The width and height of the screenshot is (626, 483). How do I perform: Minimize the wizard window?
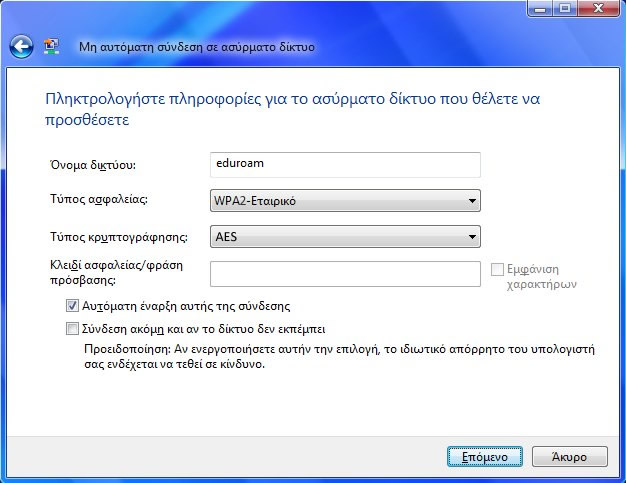point(540,8)
